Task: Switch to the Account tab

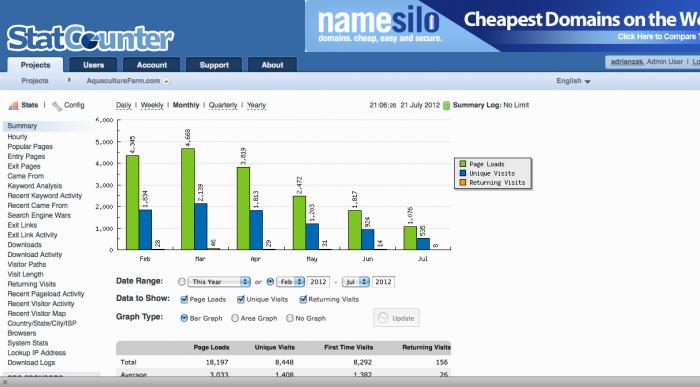Action: pyautogui.click(x=152, y=65)
